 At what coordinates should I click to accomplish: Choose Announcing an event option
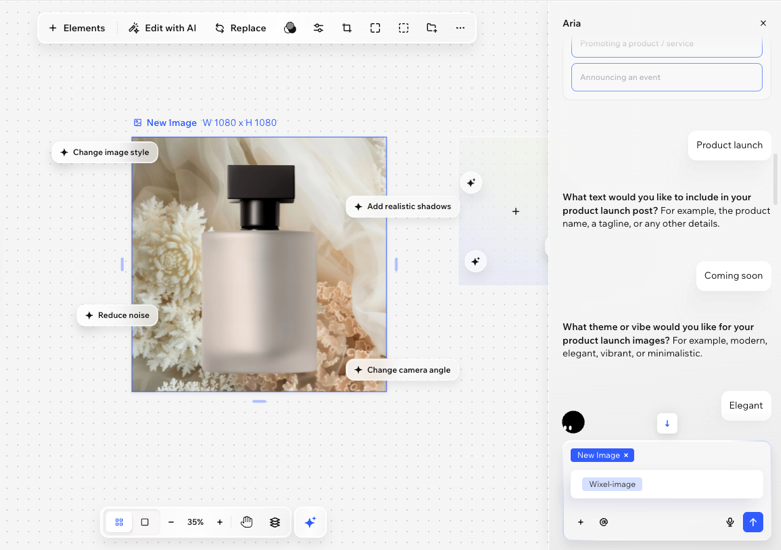(x=666, y=77)
